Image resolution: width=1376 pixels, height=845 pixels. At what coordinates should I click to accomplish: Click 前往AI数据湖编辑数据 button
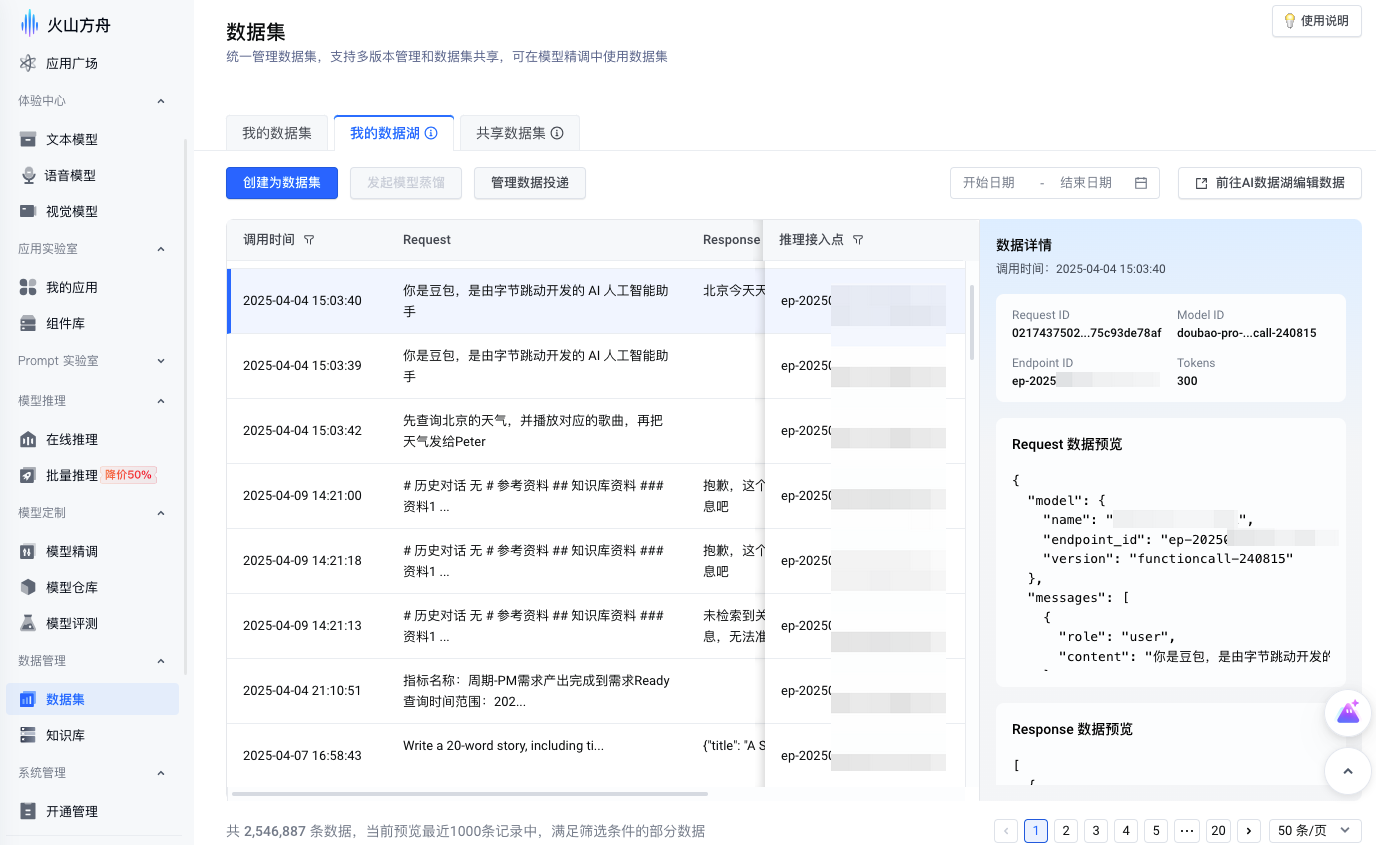click(x=1270, y=183)
